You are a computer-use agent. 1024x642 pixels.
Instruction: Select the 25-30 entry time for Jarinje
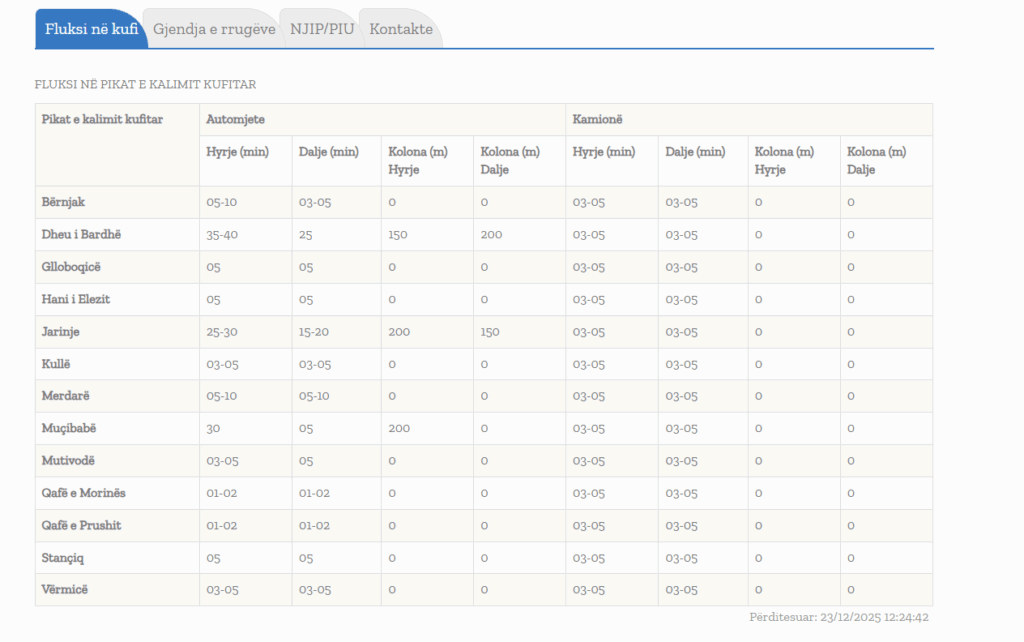(222, 331)
